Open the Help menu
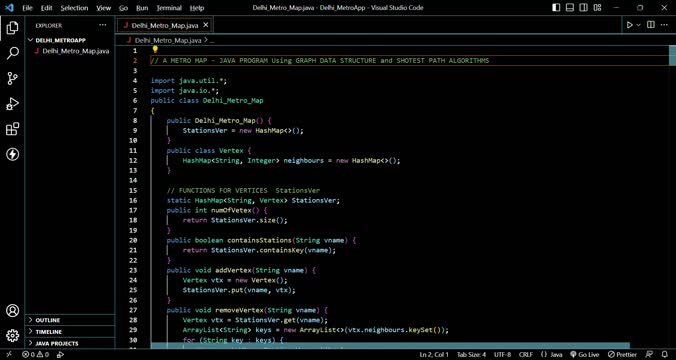This screenshot has height=360, width=676. 197,8
